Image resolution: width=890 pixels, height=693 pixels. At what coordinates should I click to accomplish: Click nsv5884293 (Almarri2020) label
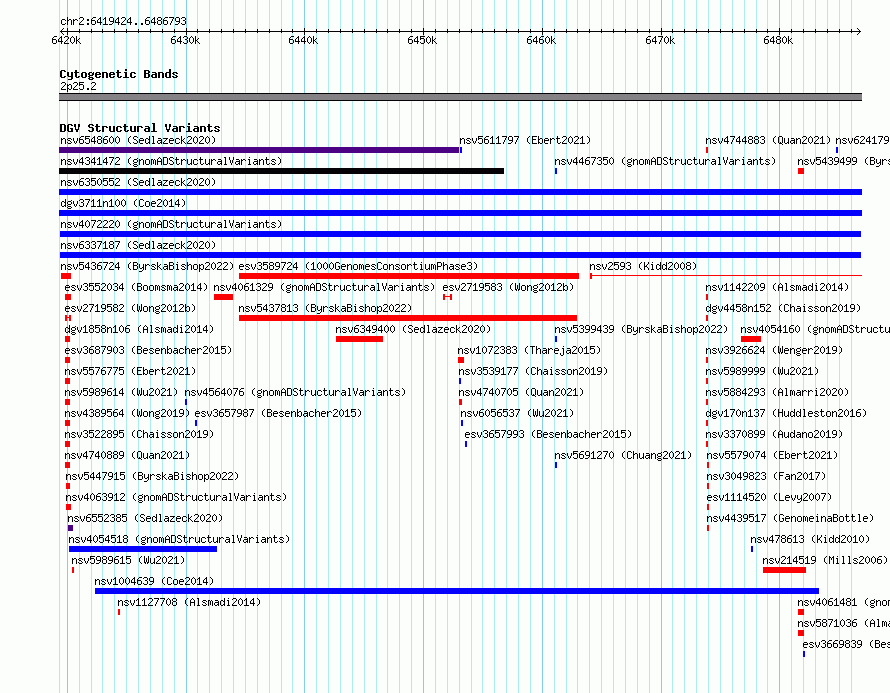pos(778,392)
